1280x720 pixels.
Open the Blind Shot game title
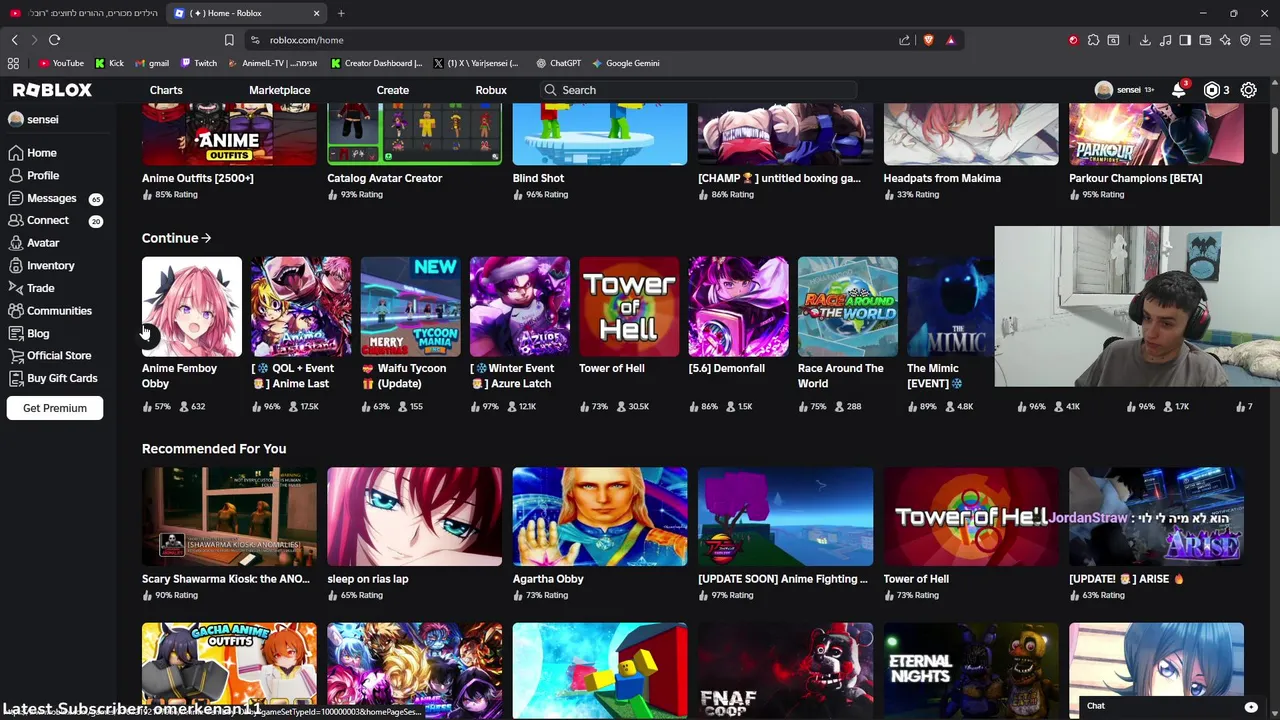pyautogui.click(x=538, y=178)
